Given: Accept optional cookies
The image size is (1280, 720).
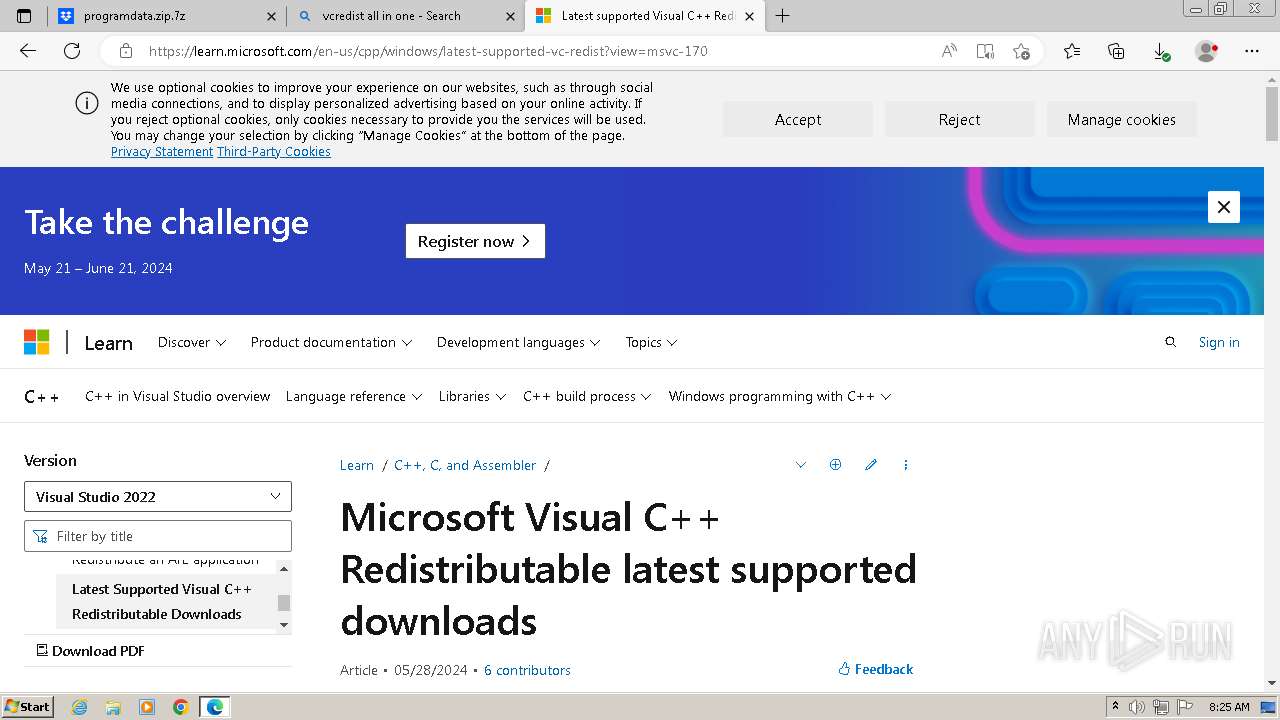Looking at the screenshot, I should coord(798,119).
